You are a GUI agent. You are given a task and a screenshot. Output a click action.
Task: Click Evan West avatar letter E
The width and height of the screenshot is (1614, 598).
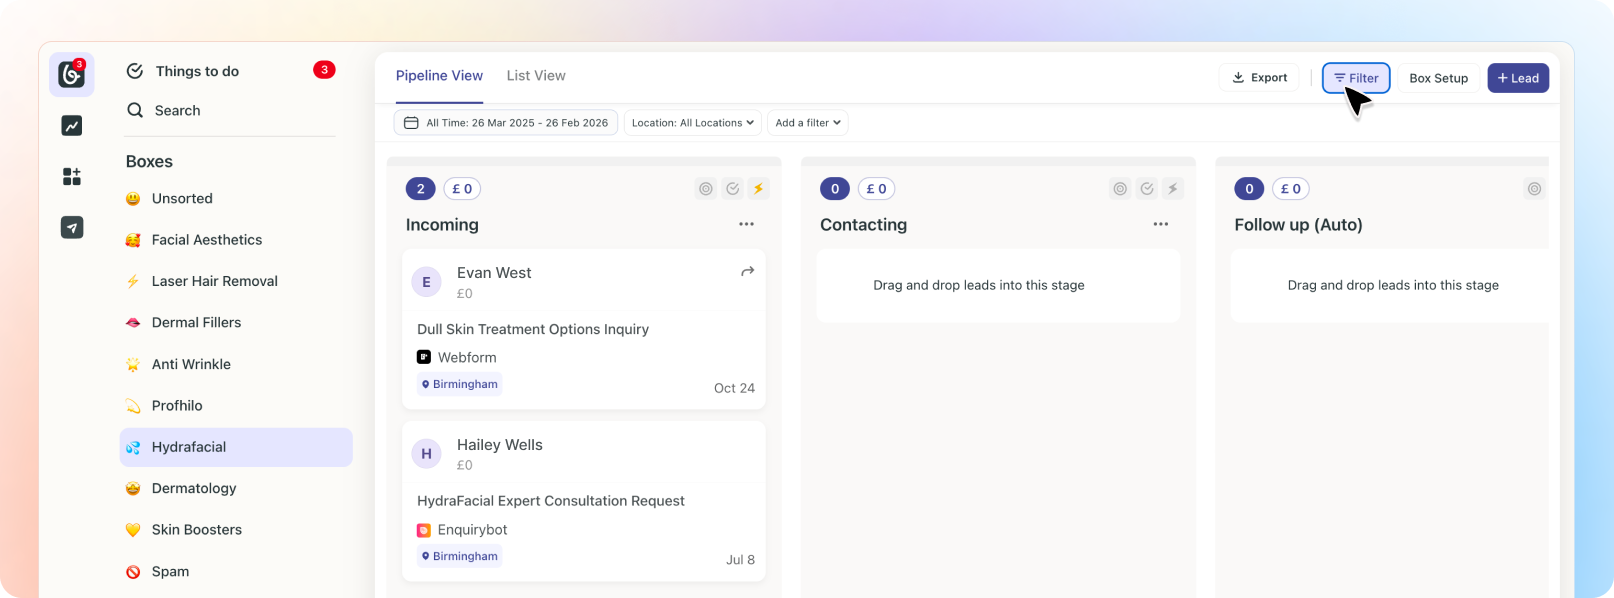(427, 282)
